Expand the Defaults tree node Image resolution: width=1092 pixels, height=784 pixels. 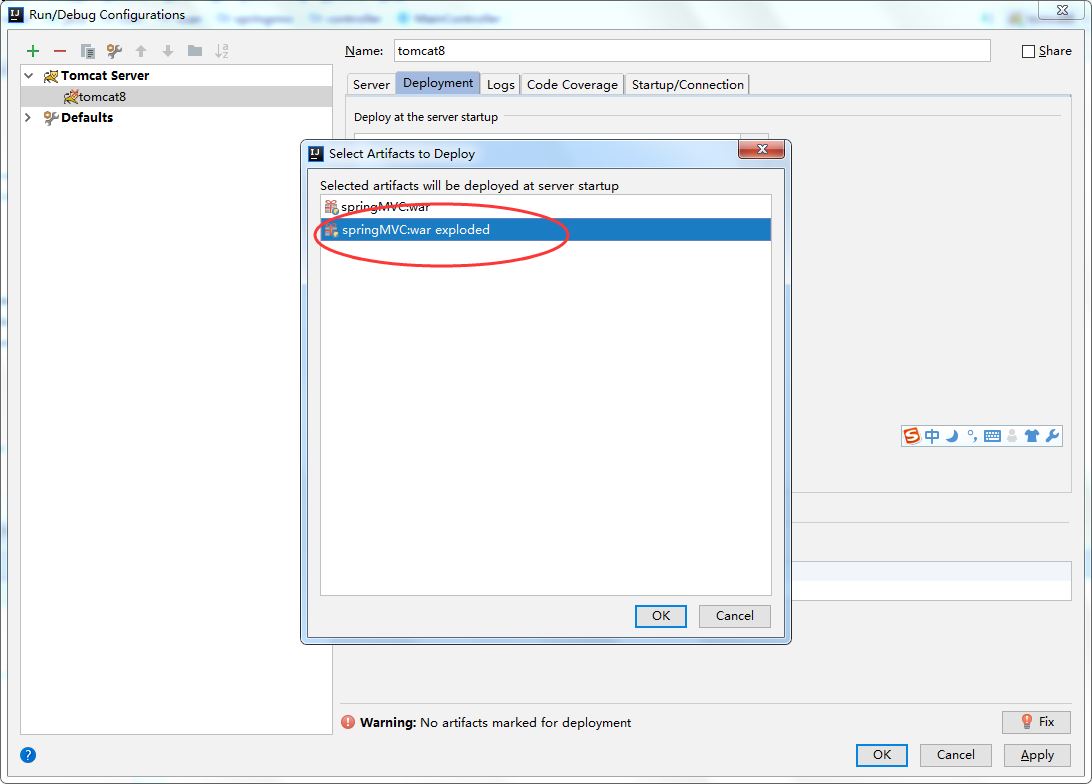(28, 117)
